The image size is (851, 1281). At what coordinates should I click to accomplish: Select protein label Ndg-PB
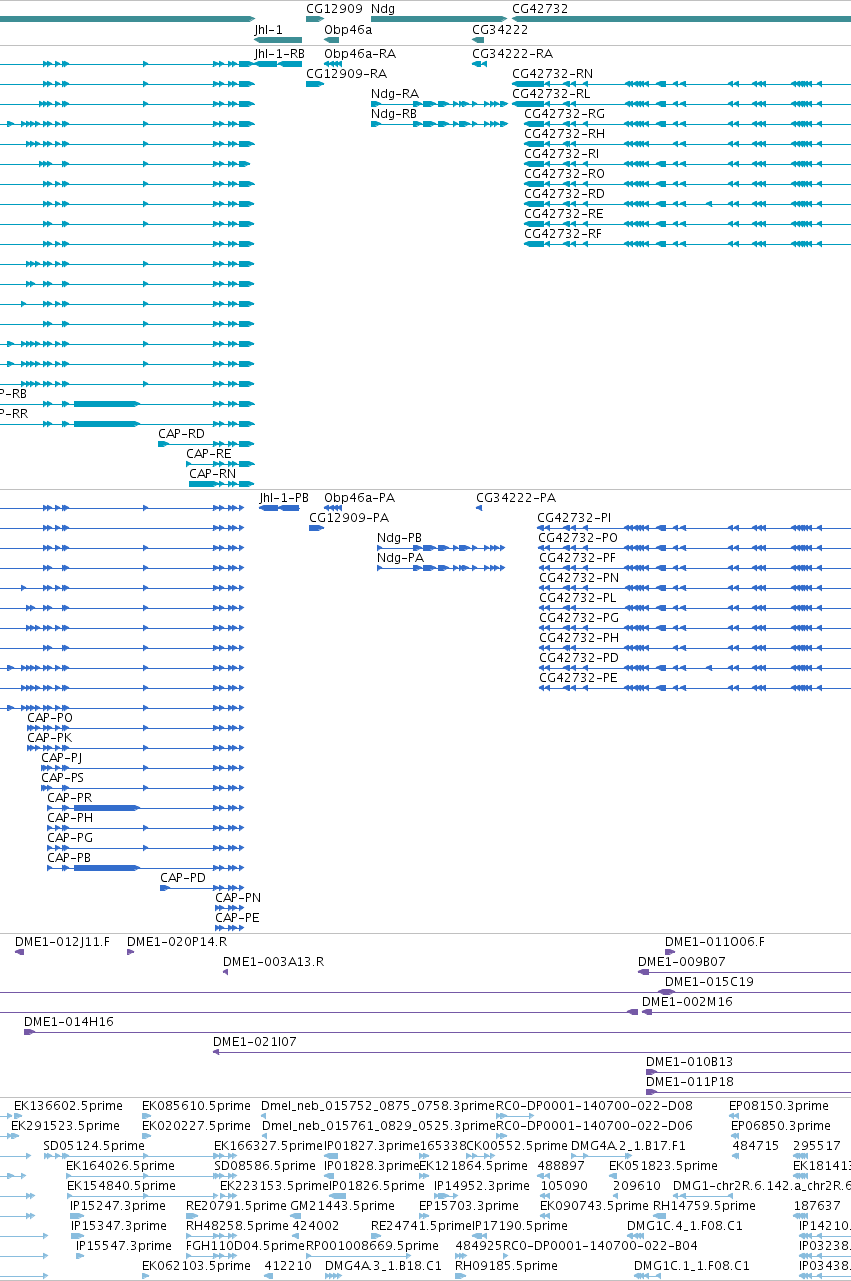click(x=400, y=537)
